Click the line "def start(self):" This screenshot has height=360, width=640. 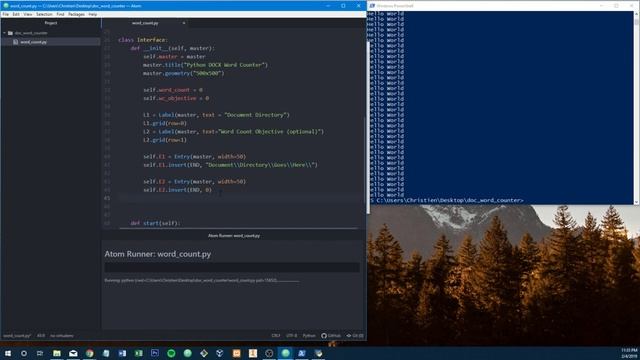pos(155,223)
